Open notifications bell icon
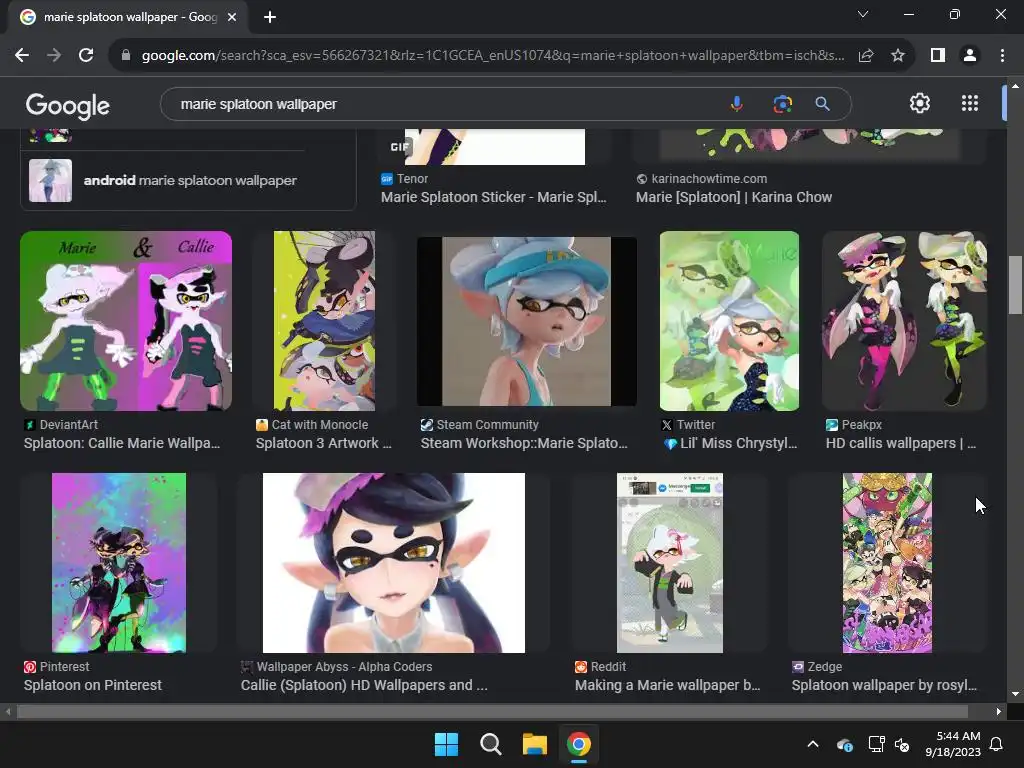 pos(997,744)
